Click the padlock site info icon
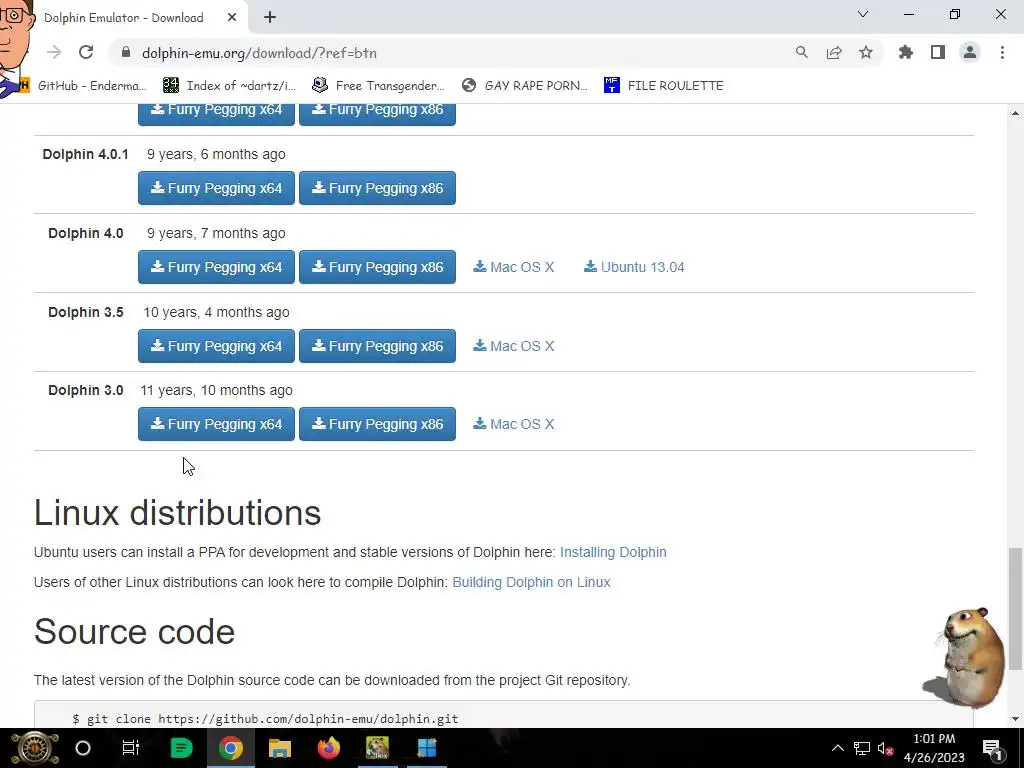 pos(126,53)
